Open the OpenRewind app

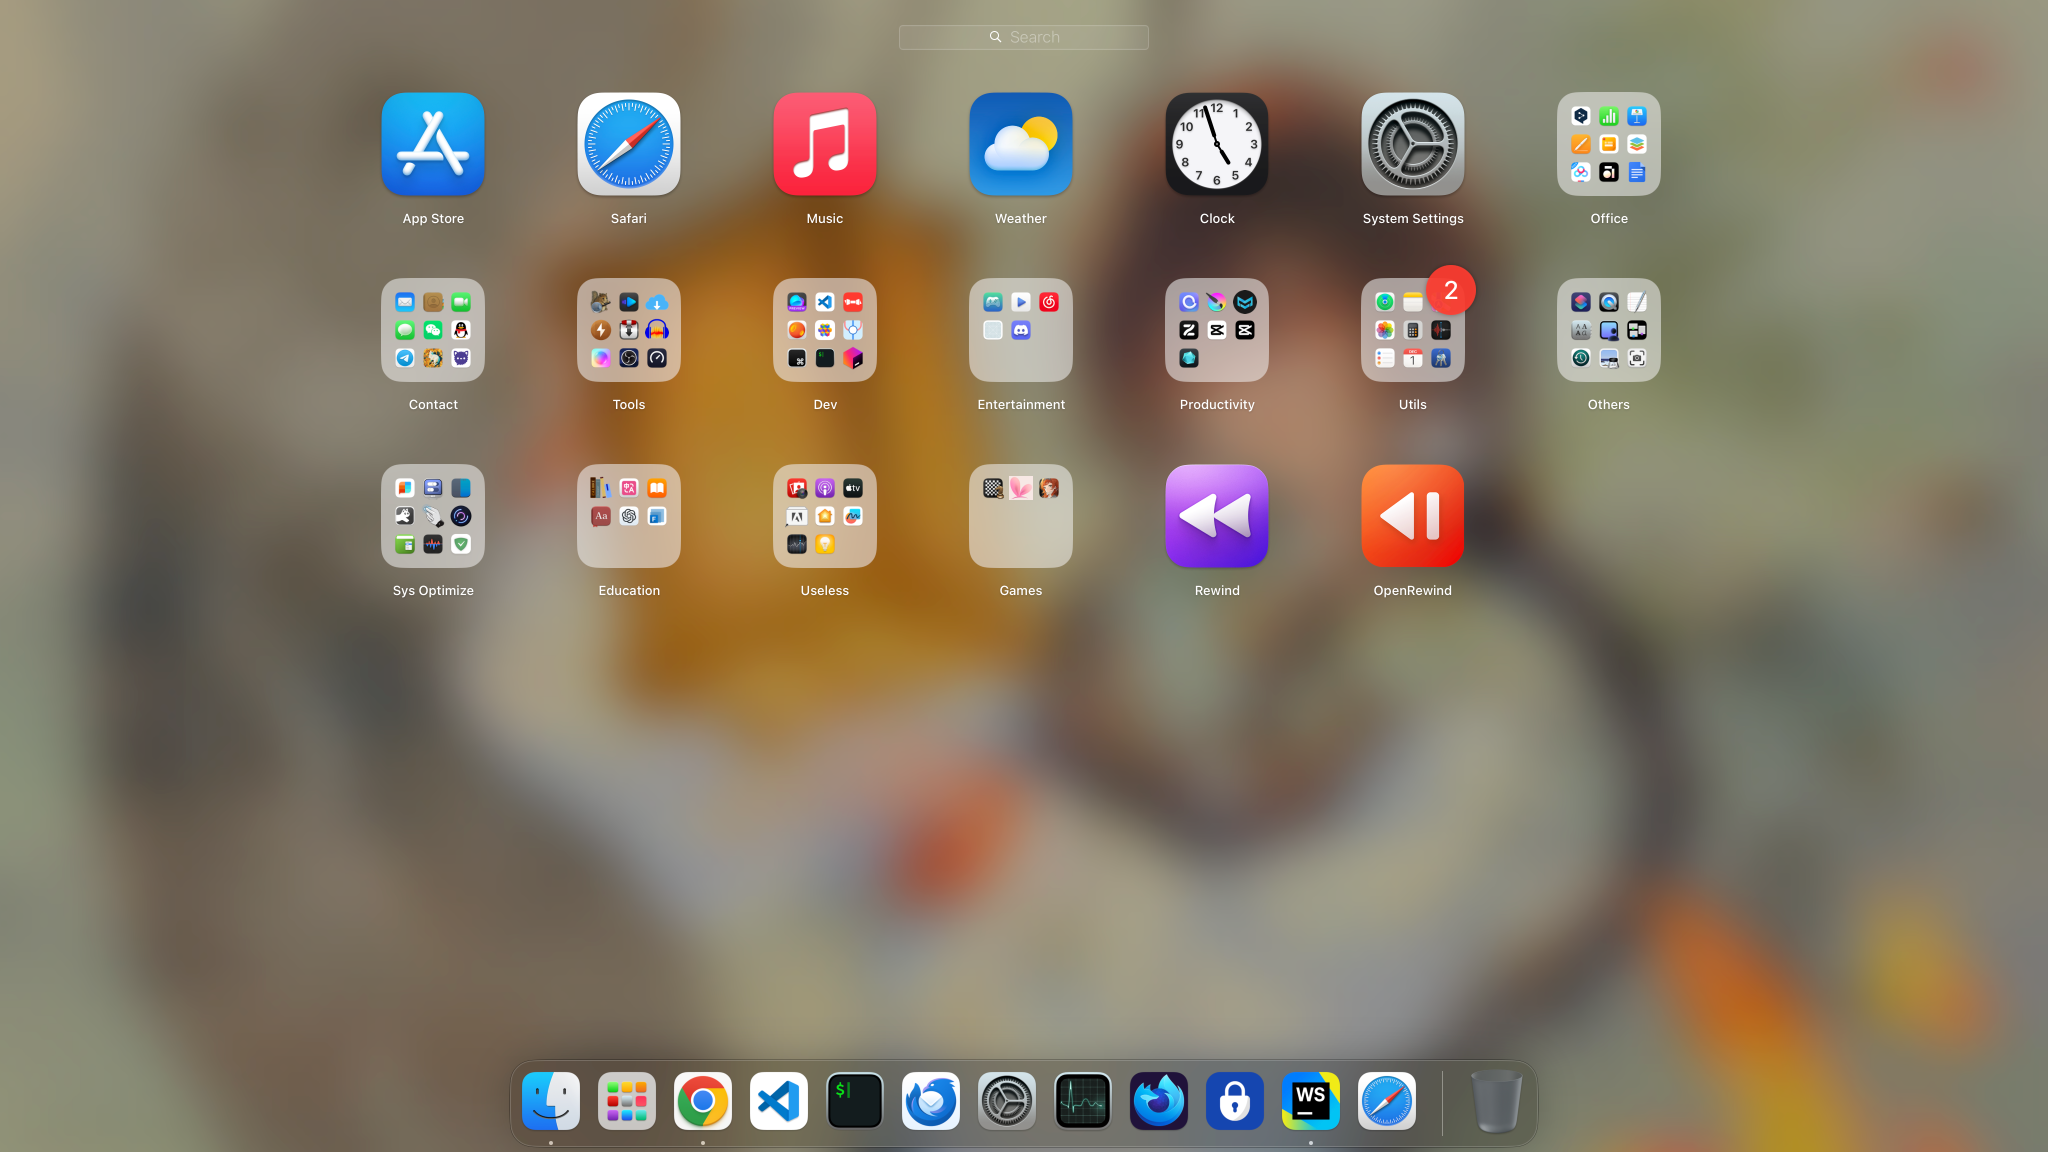click(1412, 516)
